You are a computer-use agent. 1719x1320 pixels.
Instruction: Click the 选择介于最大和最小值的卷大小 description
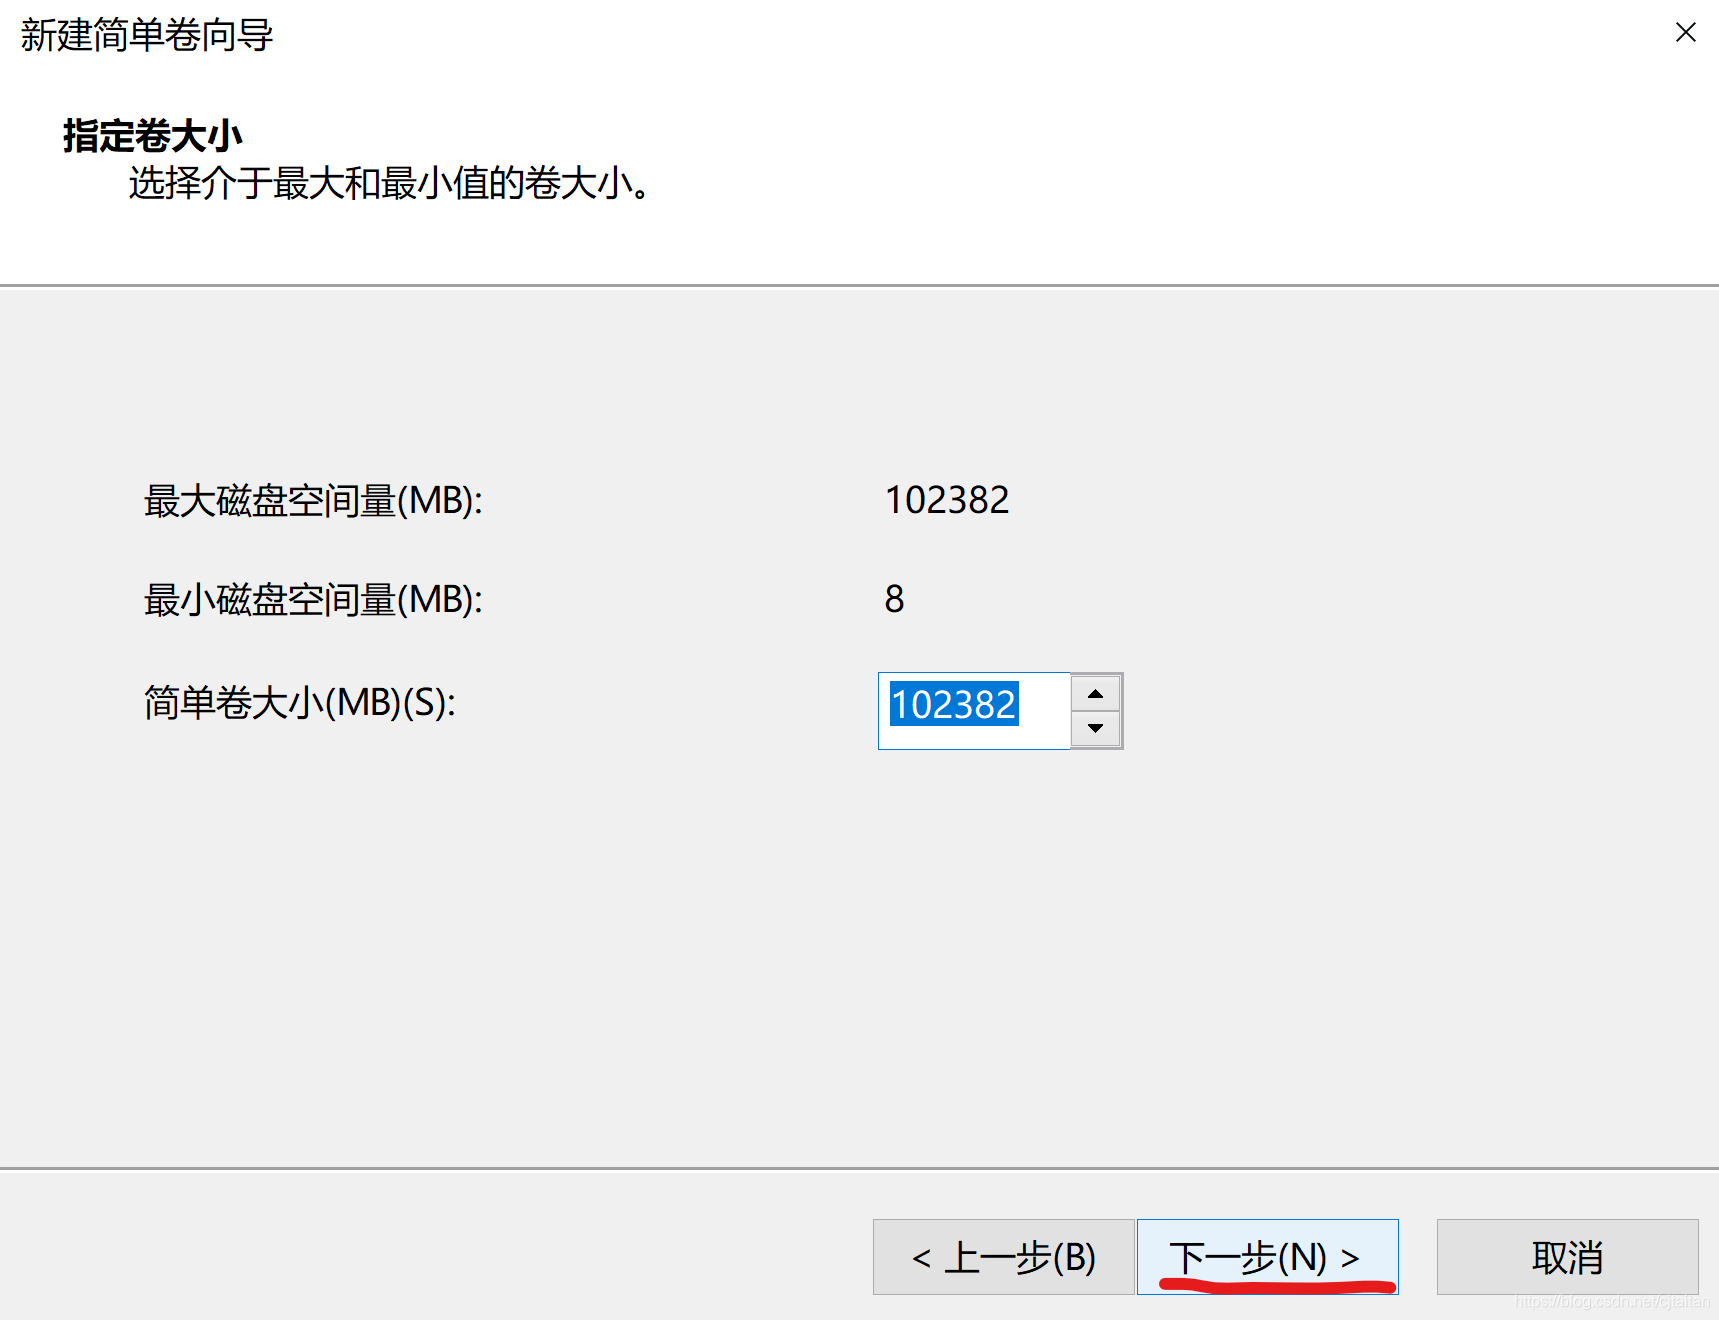(x=391, y=184)
